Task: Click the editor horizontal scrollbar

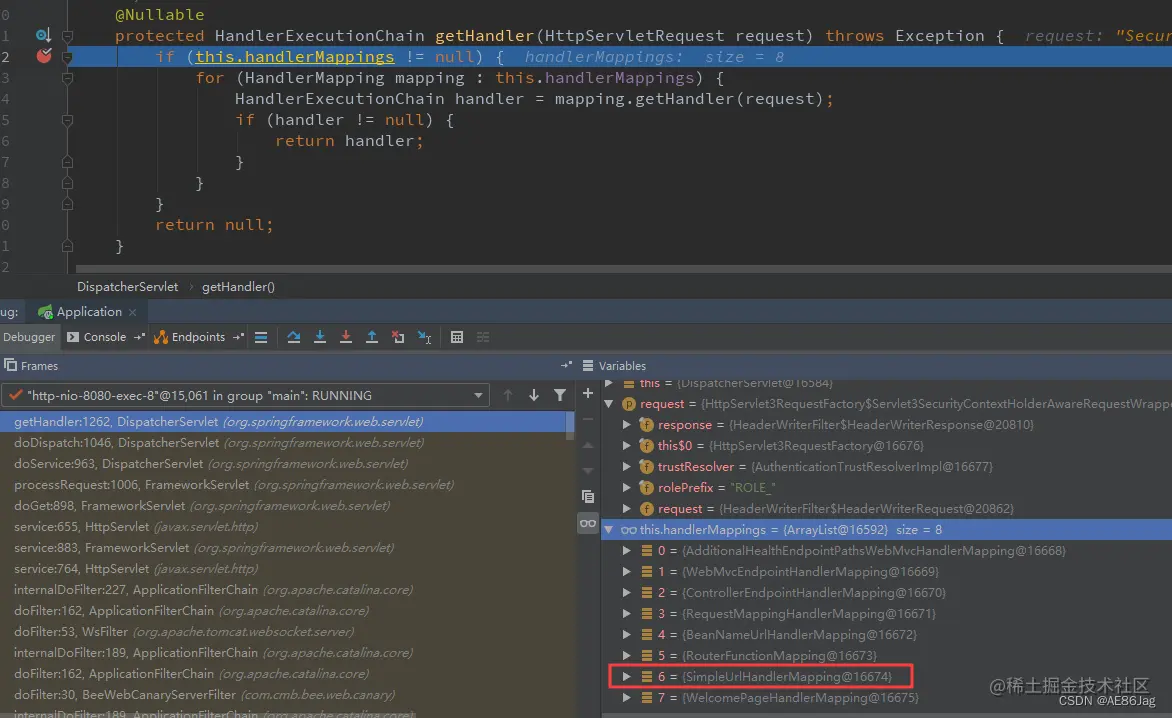Action: pos(623,268)
